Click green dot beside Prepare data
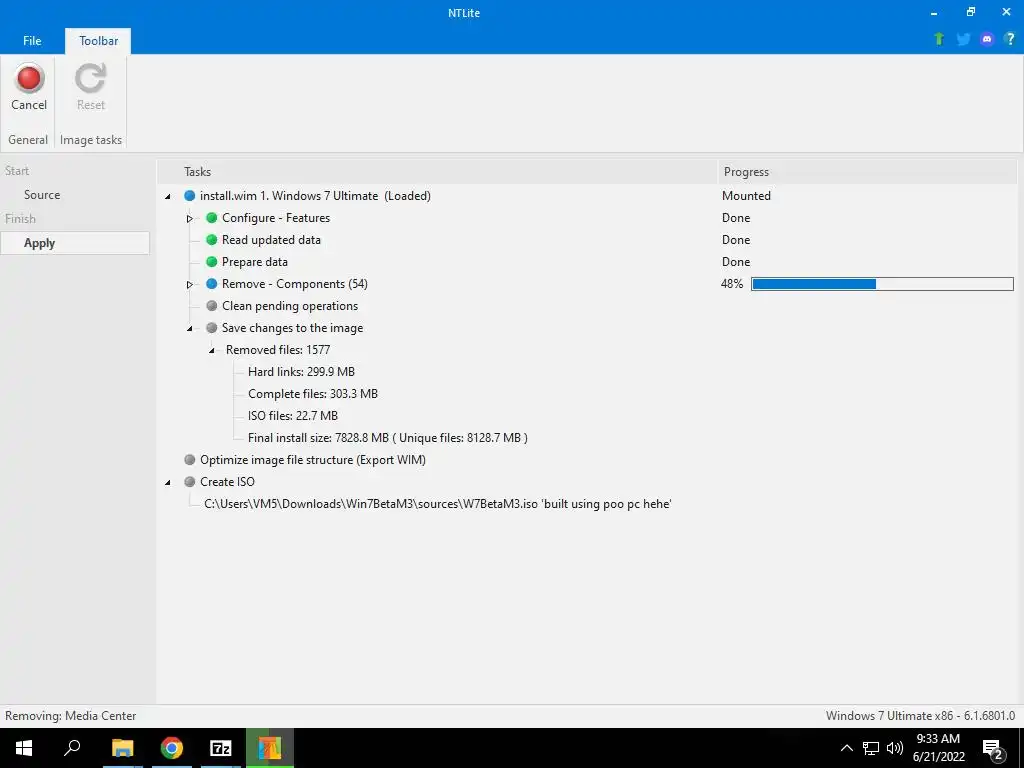The width and height of the screenshot is (1024, 768). (212, 262)
